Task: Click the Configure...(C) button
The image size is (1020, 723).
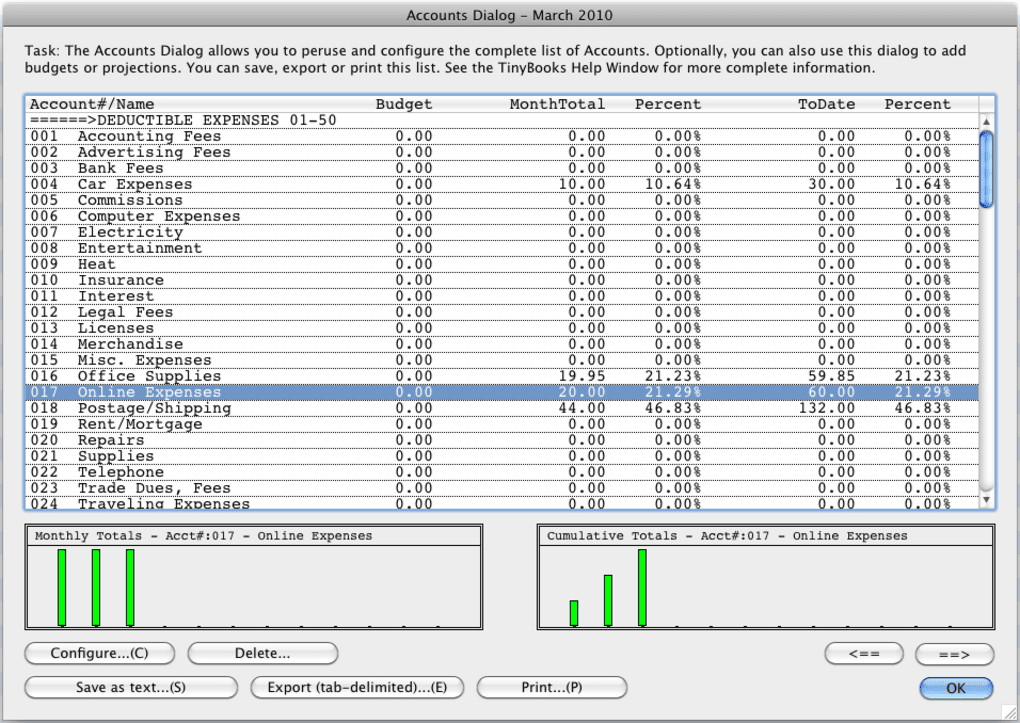Action: tap(100, 653)
